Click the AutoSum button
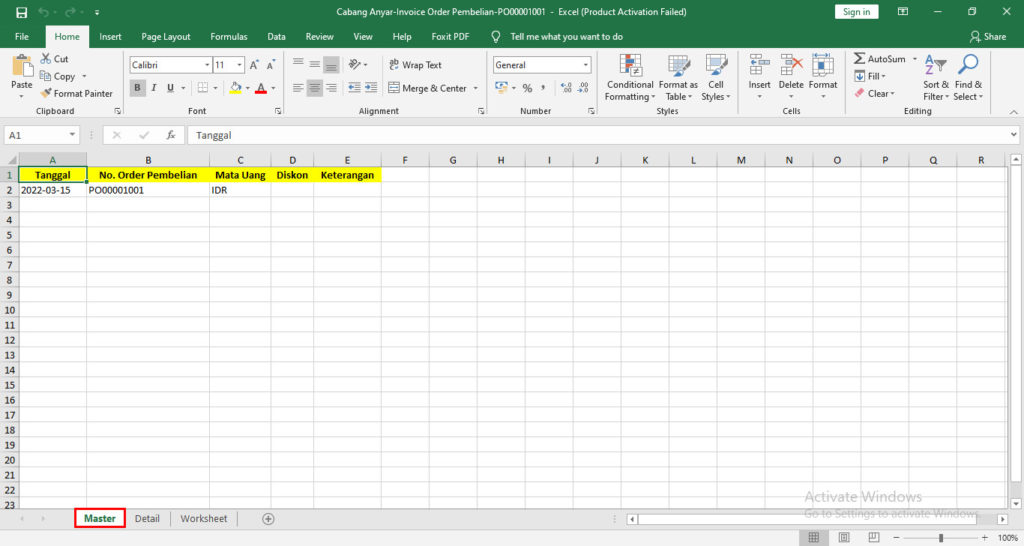The width and height of the screenshot is (1024, 546). (x=880, y=59)
